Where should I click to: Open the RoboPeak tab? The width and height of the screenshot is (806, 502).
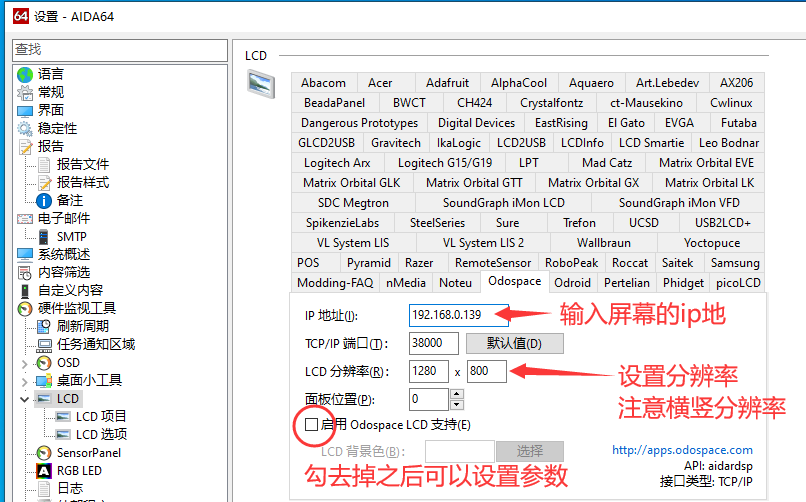[571, 263]
